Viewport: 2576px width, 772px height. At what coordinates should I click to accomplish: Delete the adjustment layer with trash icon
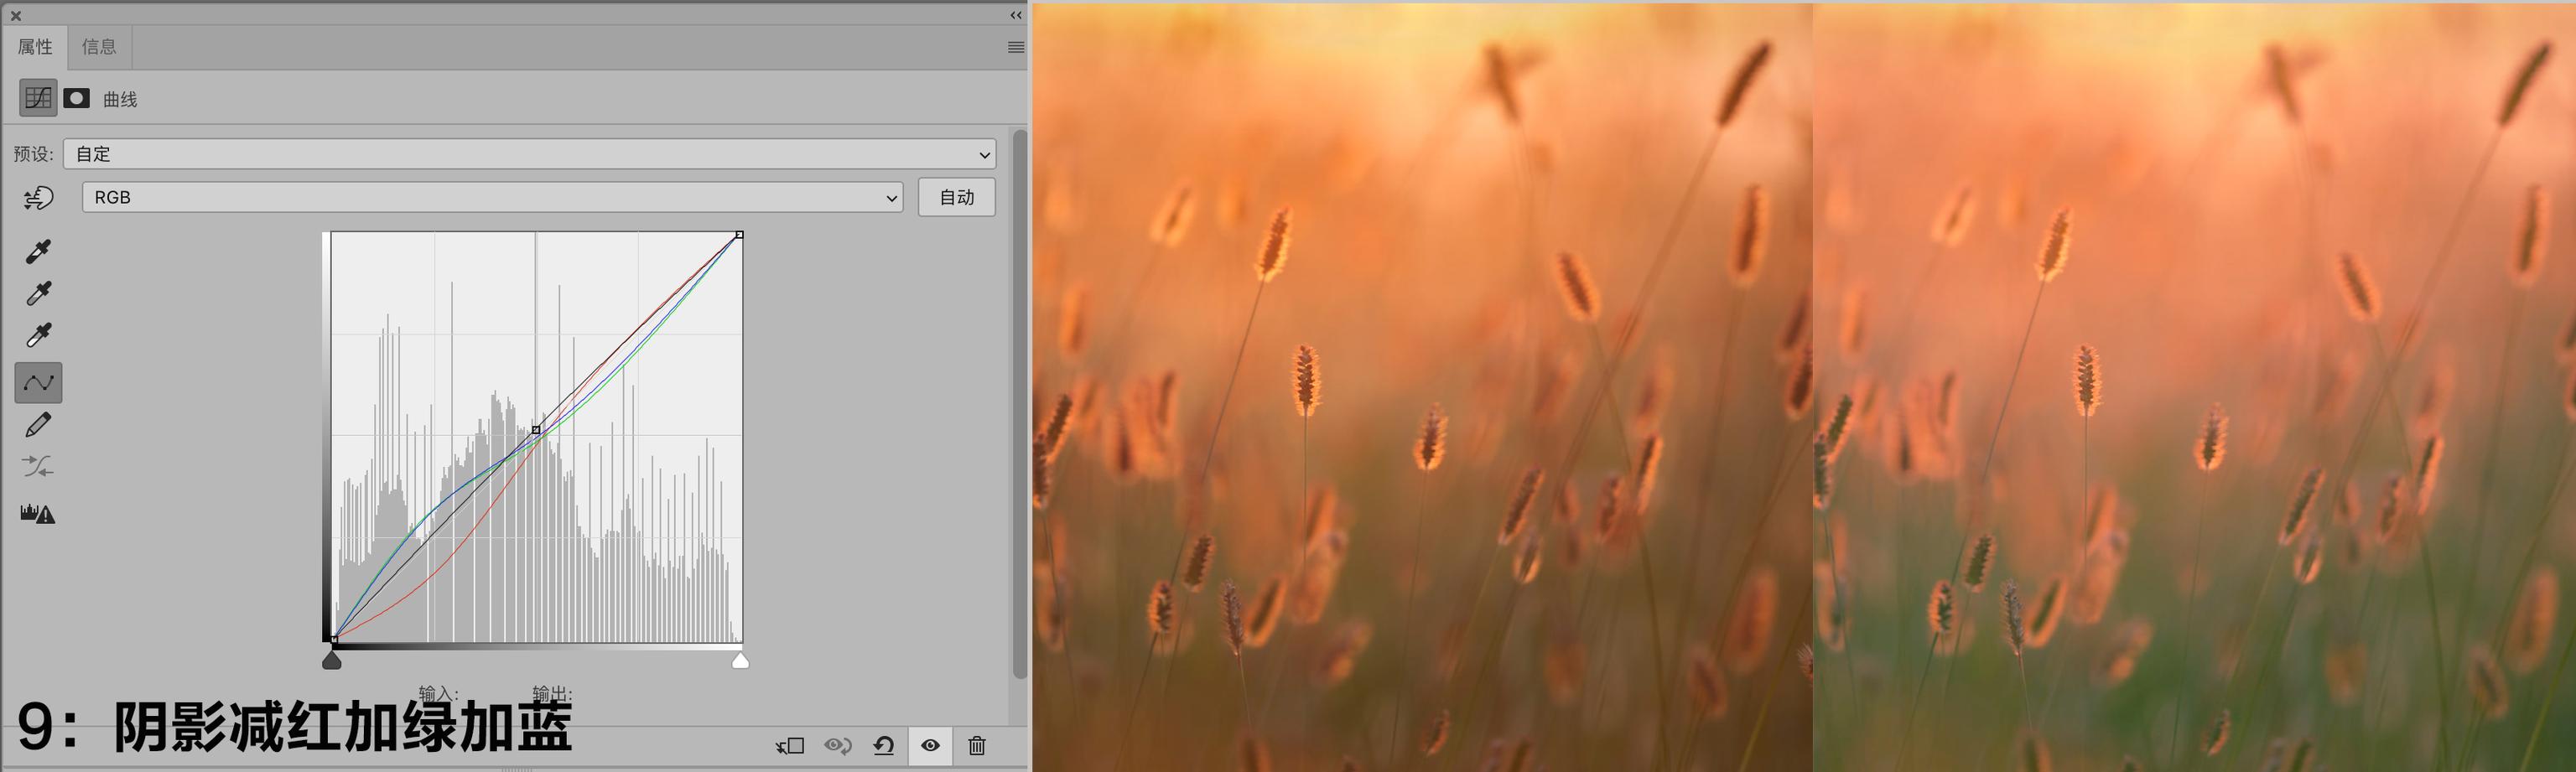(977, 745)
